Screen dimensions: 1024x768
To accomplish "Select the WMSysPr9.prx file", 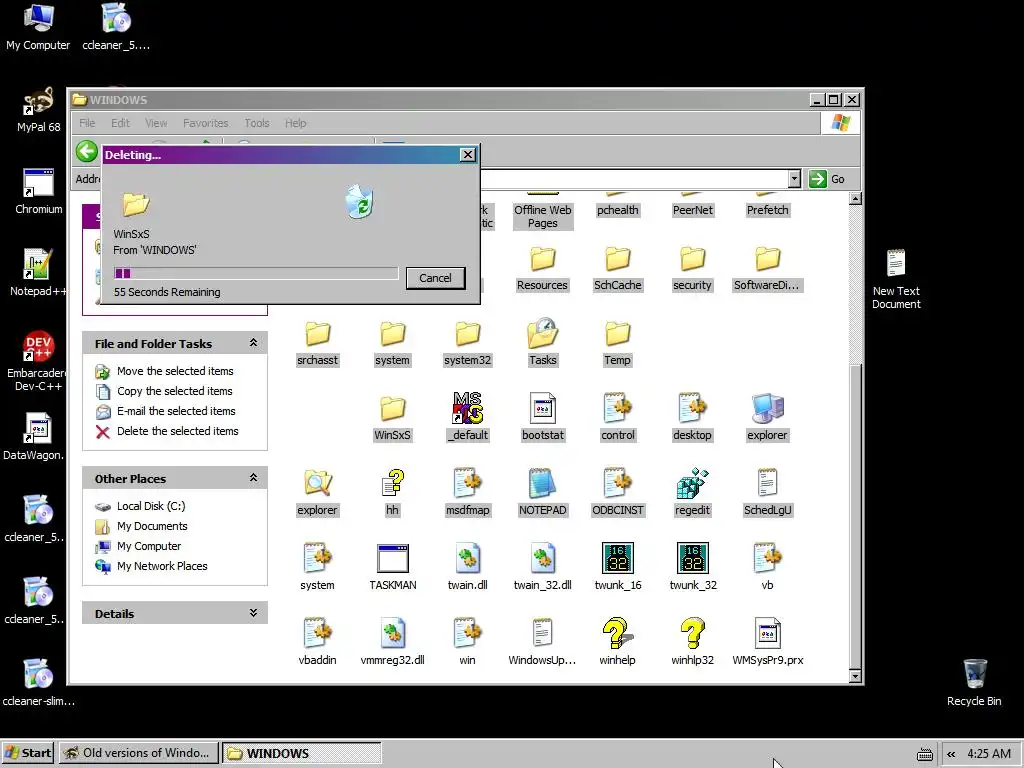I will coord(767,643).
